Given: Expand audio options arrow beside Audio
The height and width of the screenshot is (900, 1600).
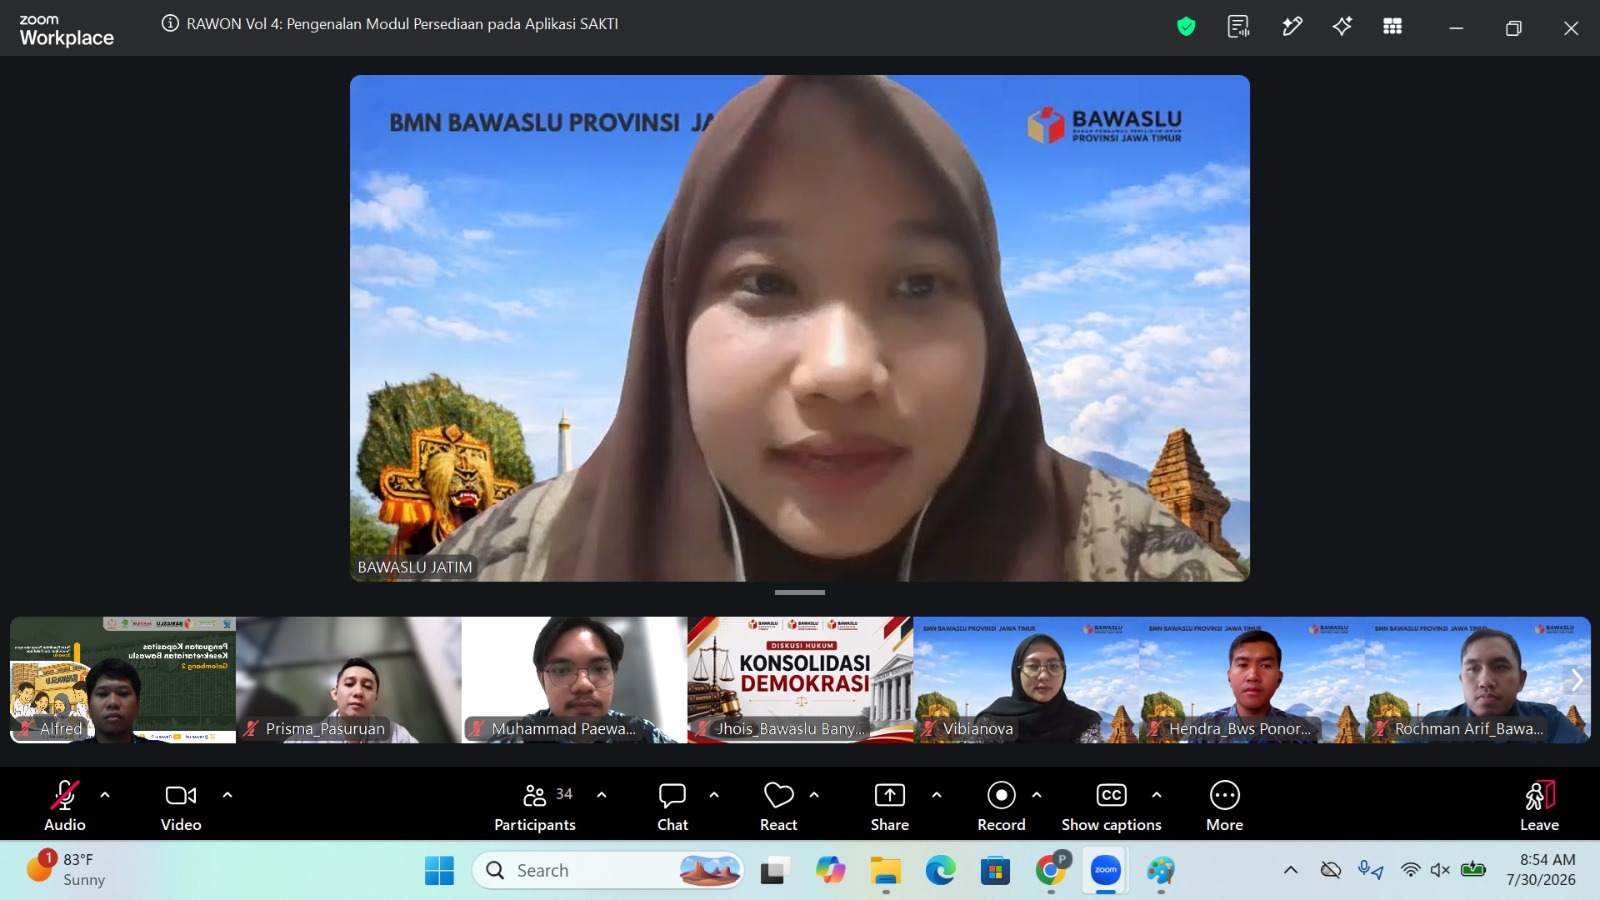Looking at the screenshot, I should [x=105, y=795].
